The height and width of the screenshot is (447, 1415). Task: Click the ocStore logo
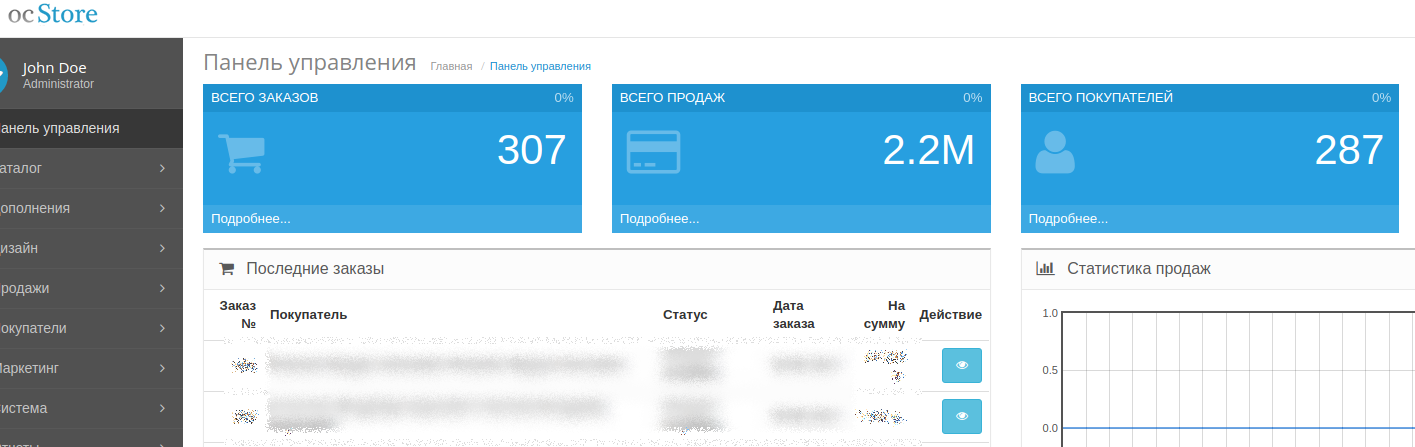click(x=53, y=15)
